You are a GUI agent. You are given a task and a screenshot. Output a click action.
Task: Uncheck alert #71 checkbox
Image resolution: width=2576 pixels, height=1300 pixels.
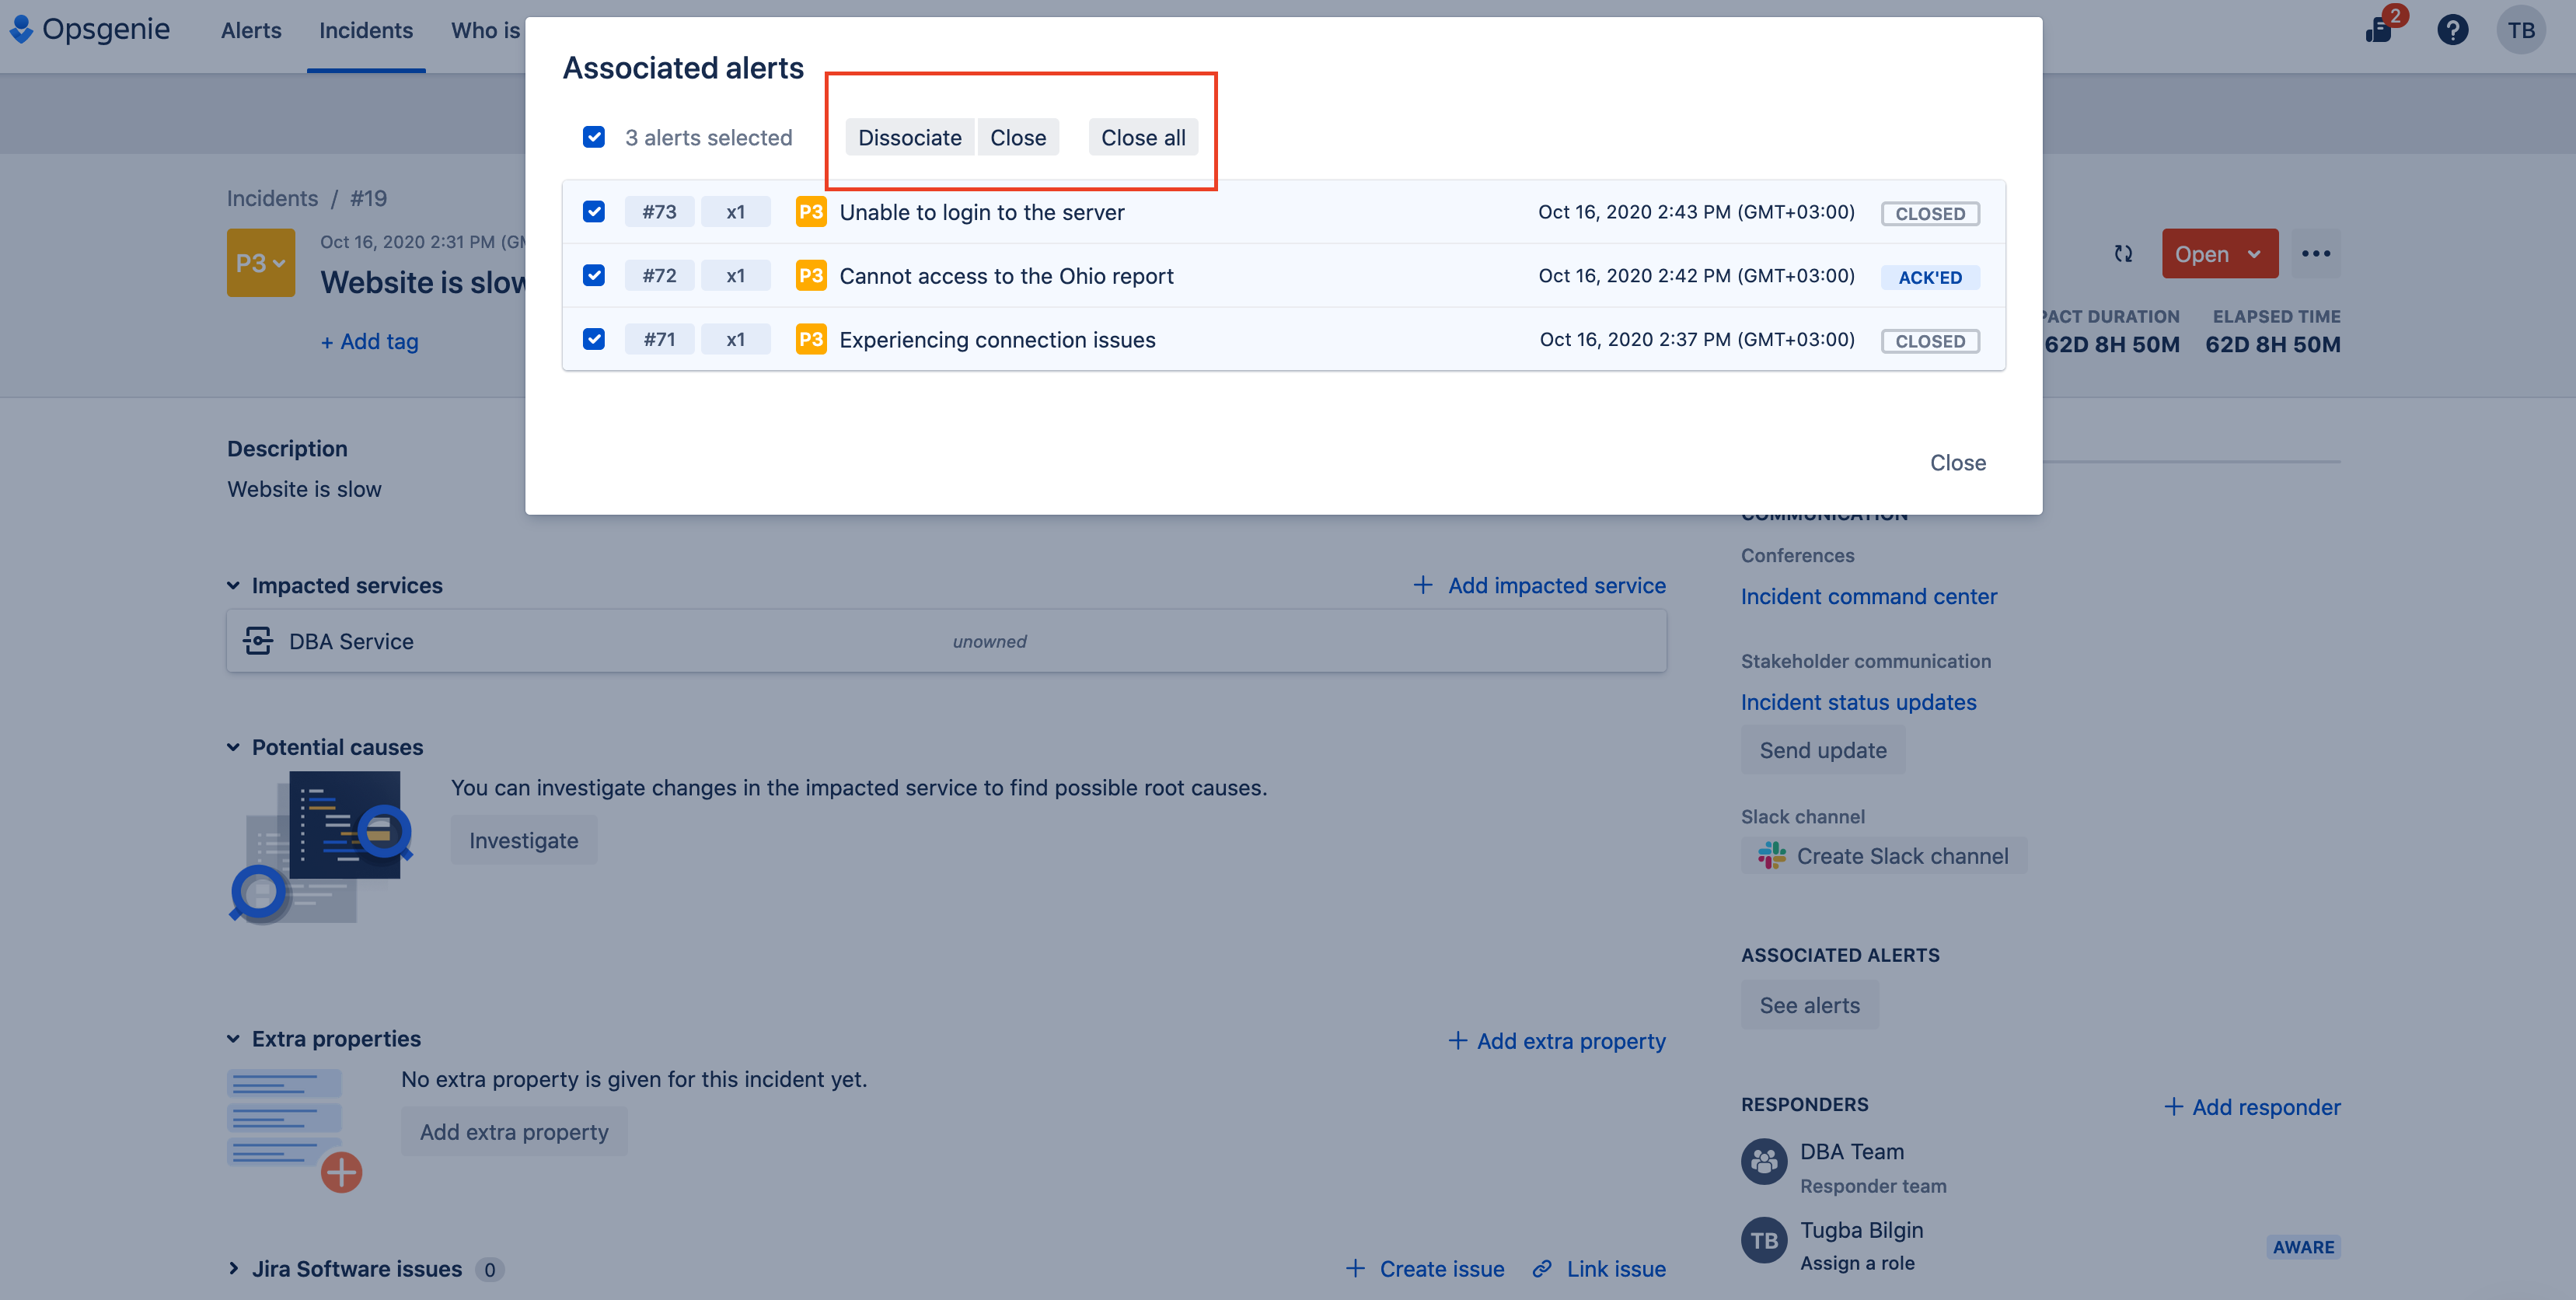pyautogui.click(x=594, y=339)
